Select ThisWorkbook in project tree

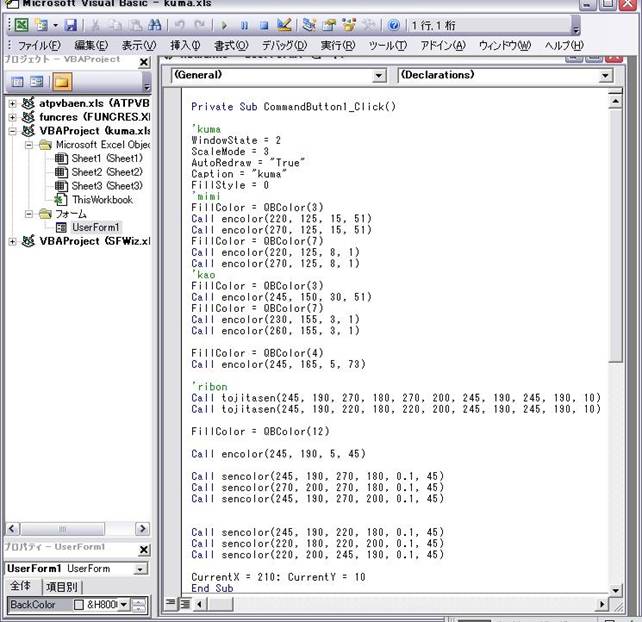[102, 200]
